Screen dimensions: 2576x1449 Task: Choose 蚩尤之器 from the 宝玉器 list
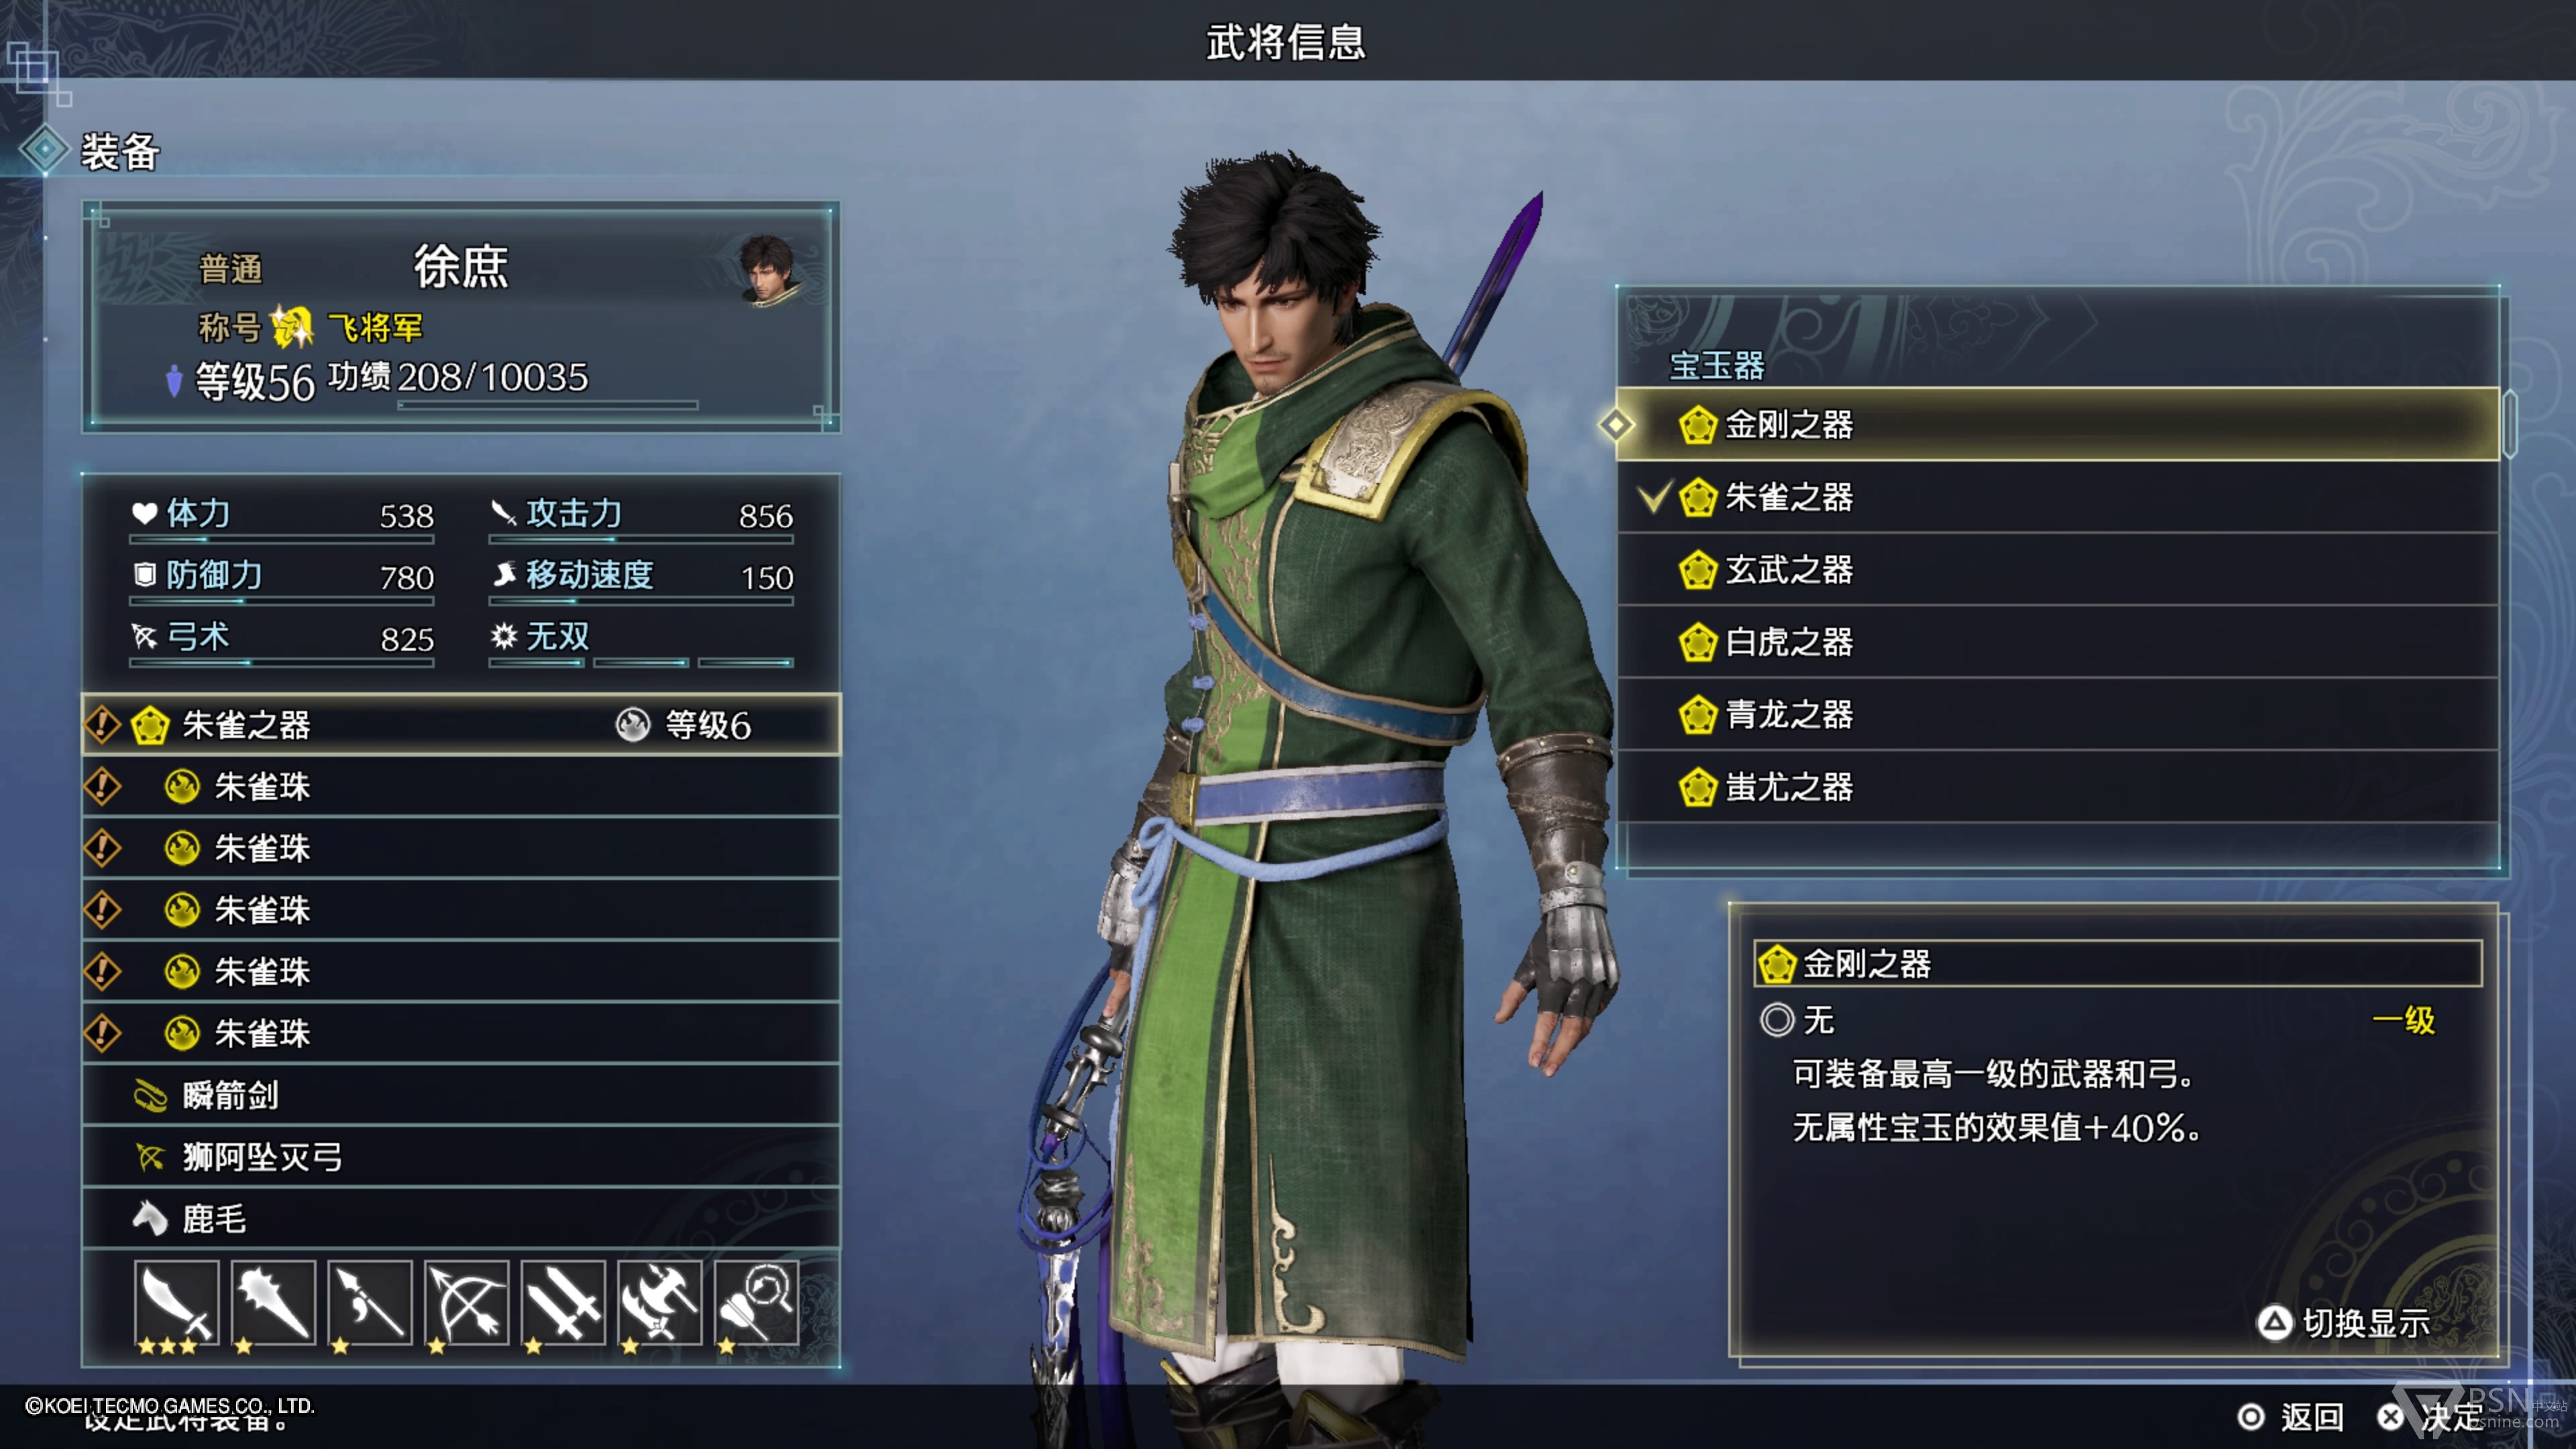pos(2057,787)
